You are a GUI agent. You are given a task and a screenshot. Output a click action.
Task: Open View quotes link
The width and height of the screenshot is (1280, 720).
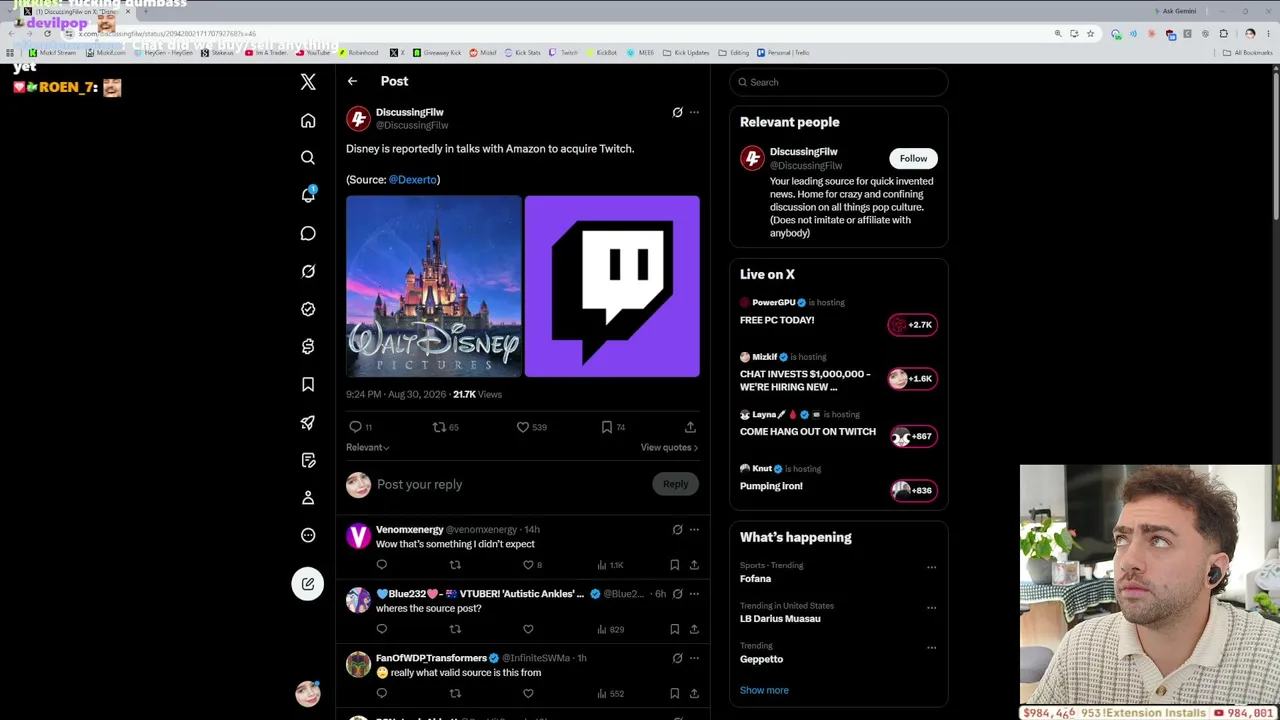pos(669,447)
